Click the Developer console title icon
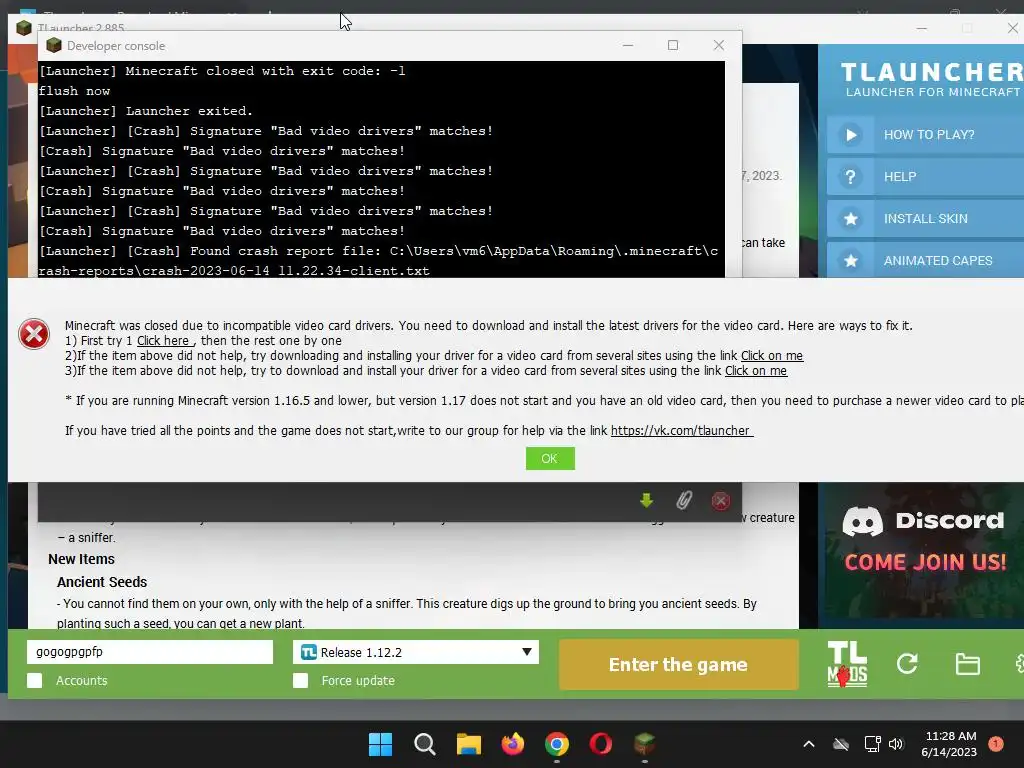The height and width of the screenshot is (768, 1024). [x=54, y=45]
